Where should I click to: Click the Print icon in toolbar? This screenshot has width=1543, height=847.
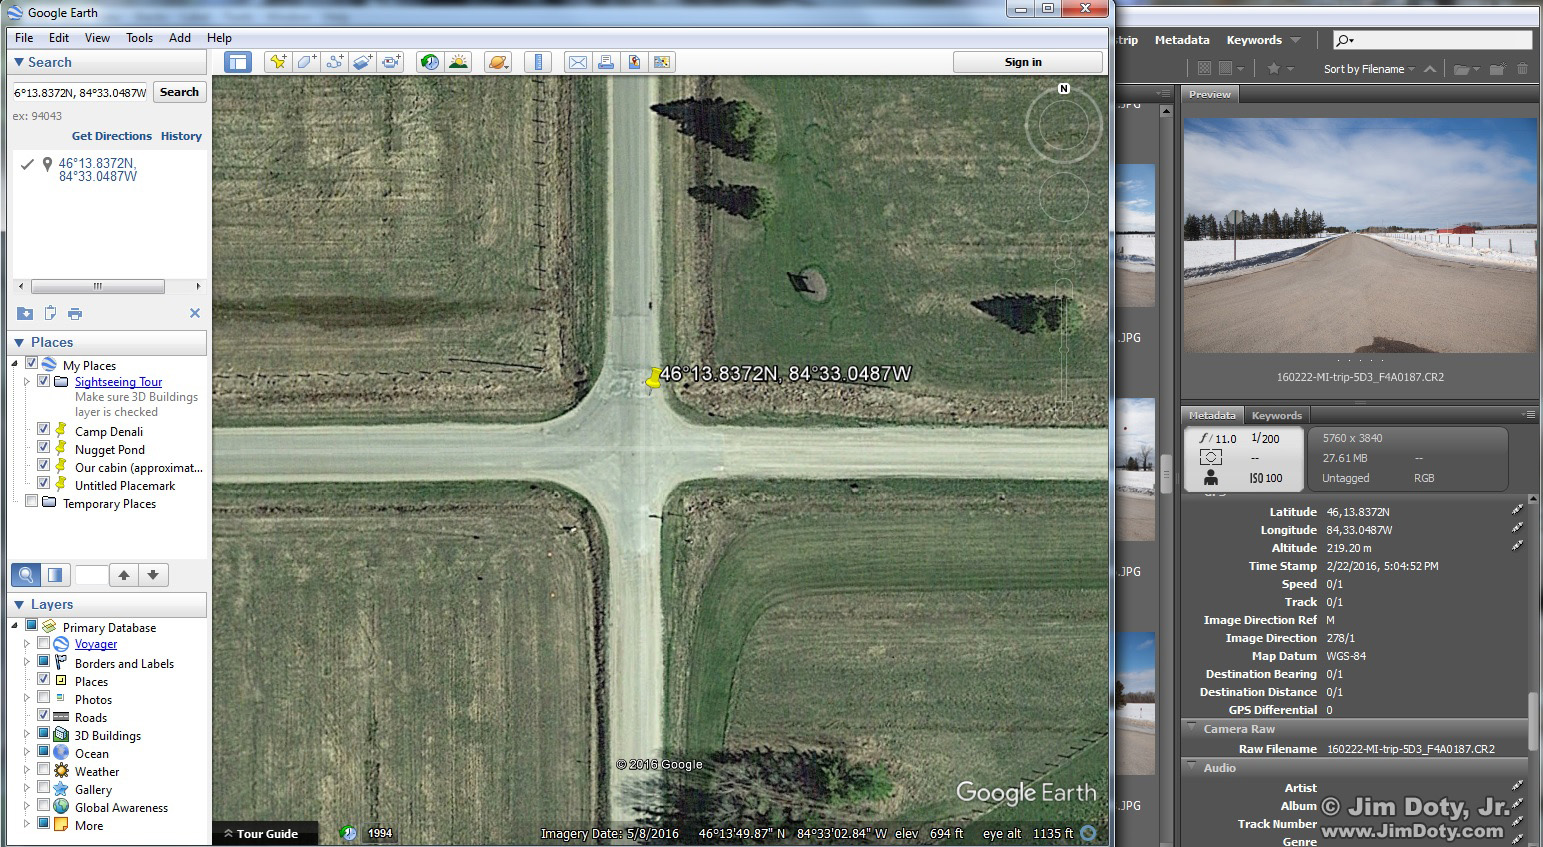pos(605,62)
